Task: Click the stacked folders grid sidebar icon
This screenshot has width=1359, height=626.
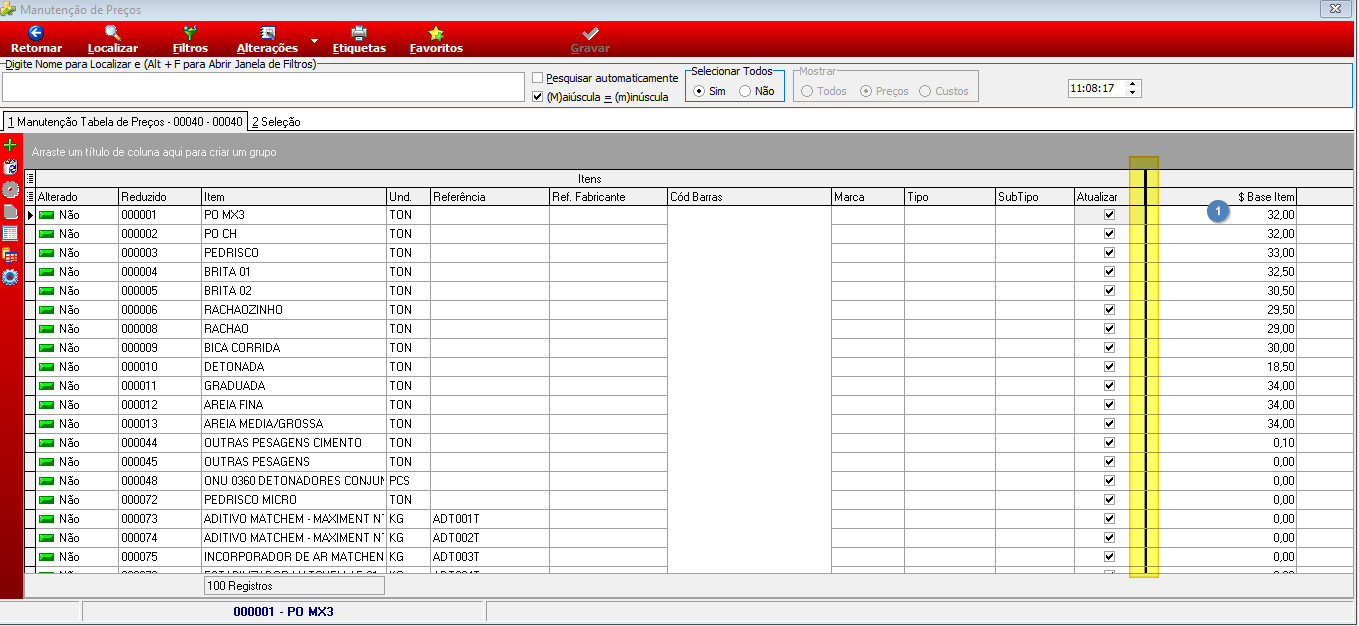Action: pos(11,255)
